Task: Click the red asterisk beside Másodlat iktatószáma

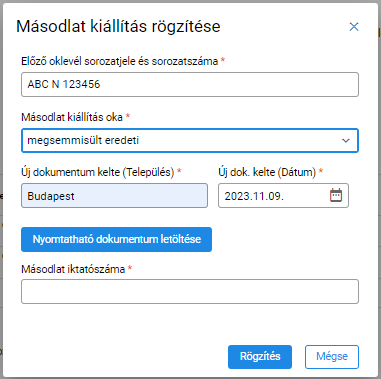Action: [130, 268]
